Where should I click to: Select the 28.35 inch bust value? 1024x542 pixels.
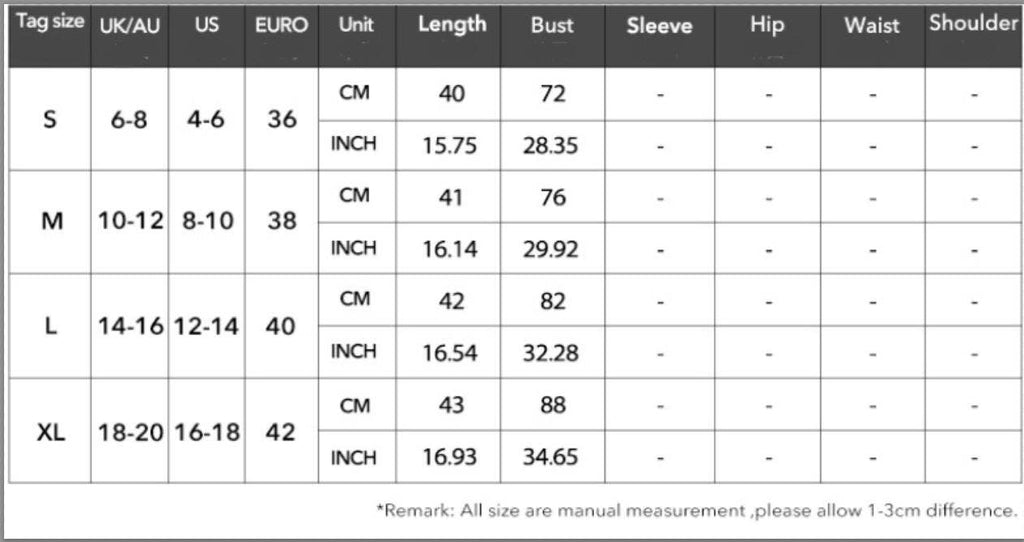pos(551,145)
